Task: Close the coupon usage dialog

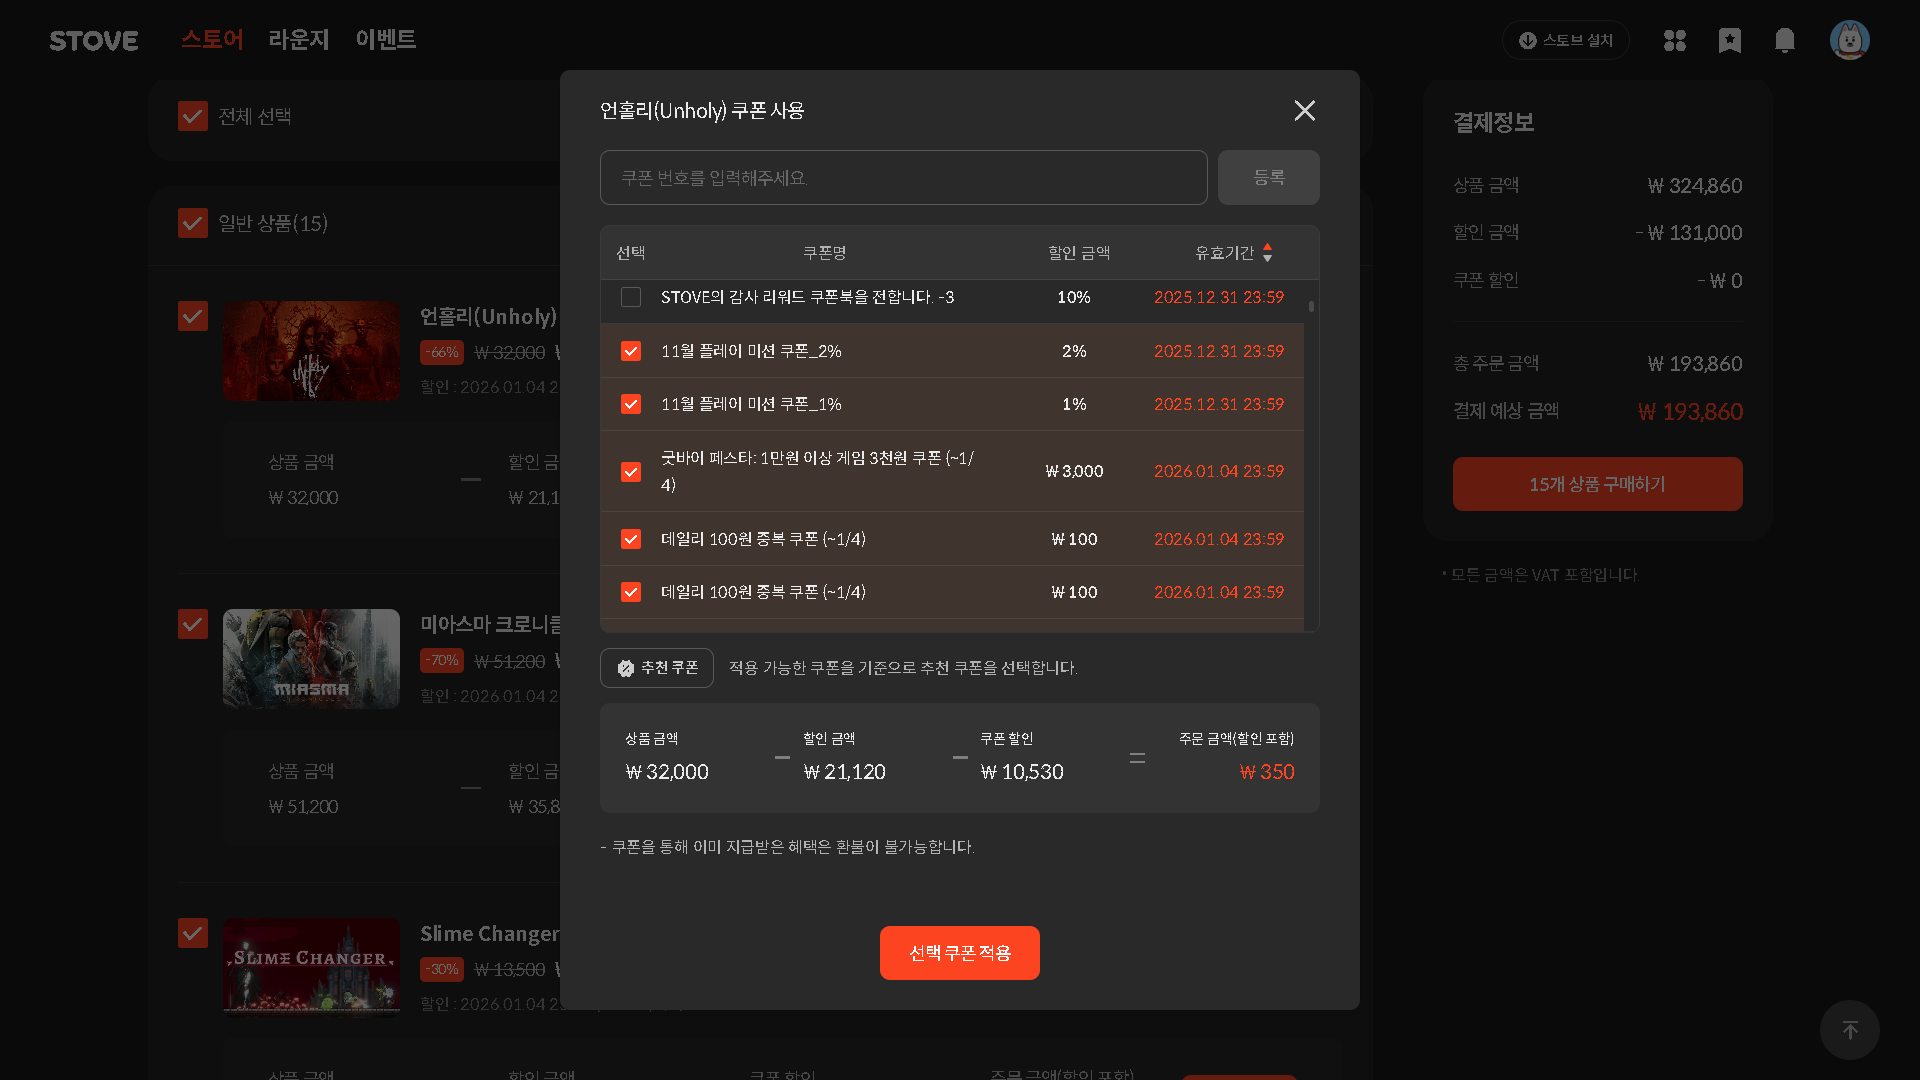Action: tap(1304, 111)
